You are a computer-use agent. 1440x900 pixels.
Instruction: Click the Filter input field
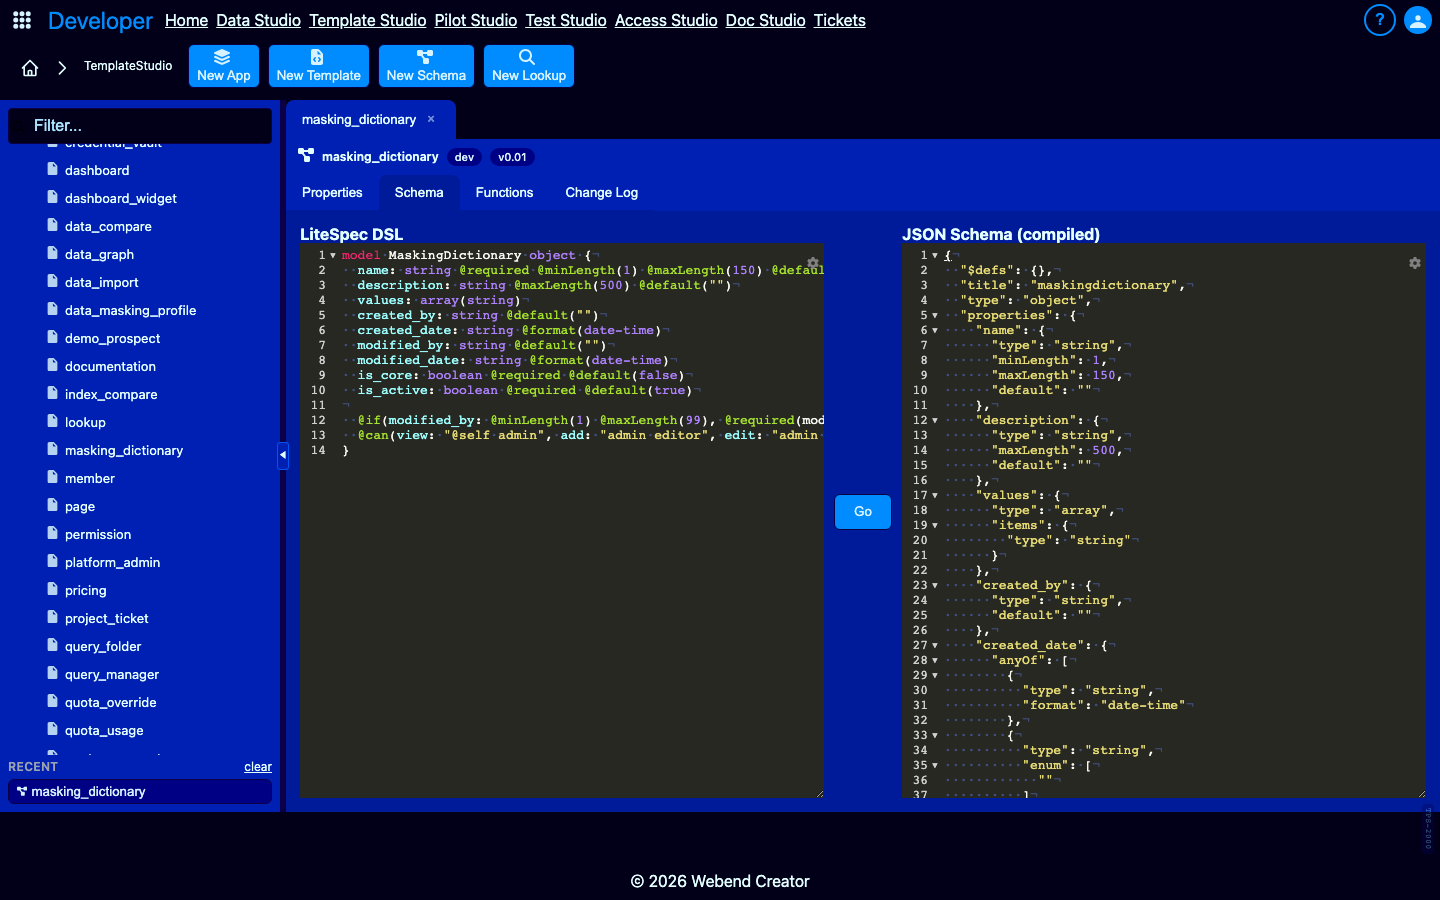(140, 126)
